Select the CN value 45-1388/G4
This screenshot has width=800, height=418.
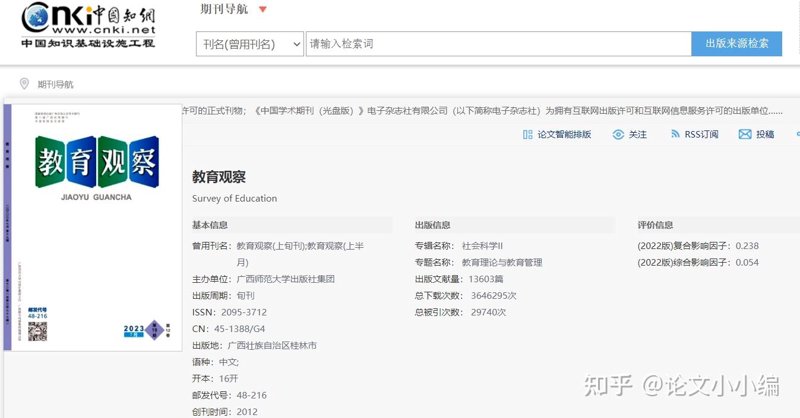(x=239, y=329)
